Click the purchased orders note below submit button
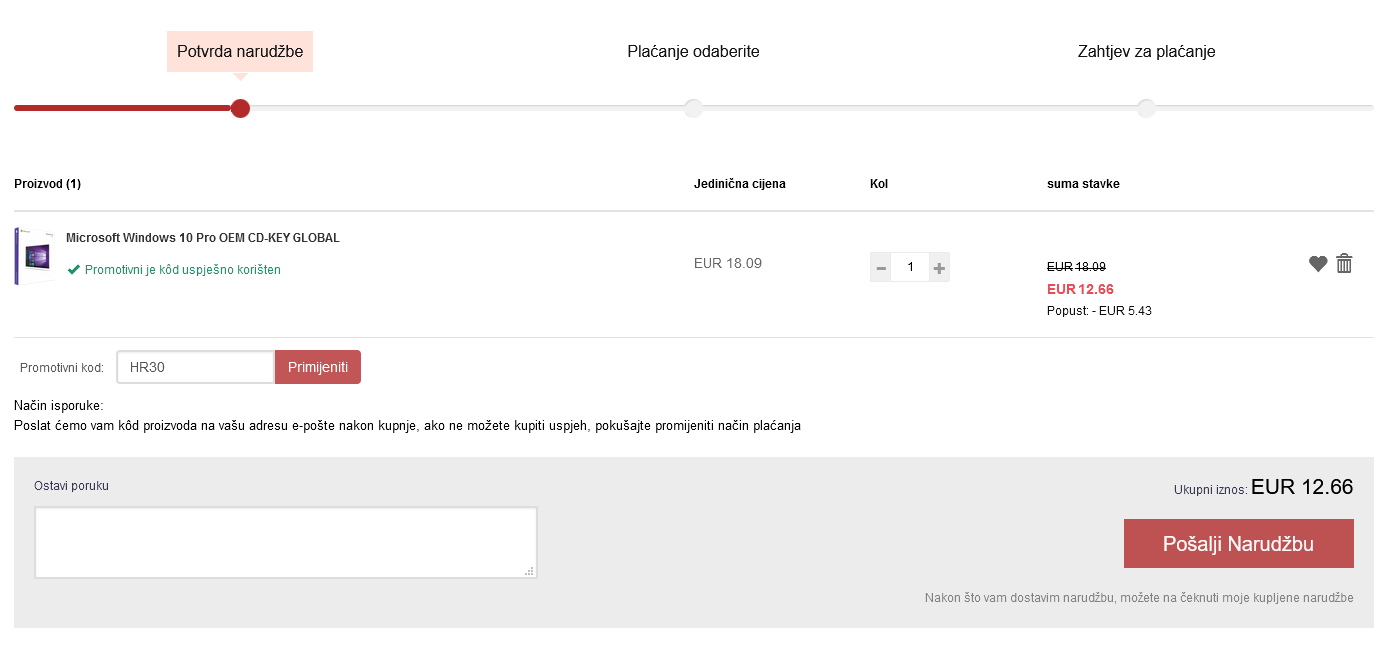1386x645 pixels. 1139,598
